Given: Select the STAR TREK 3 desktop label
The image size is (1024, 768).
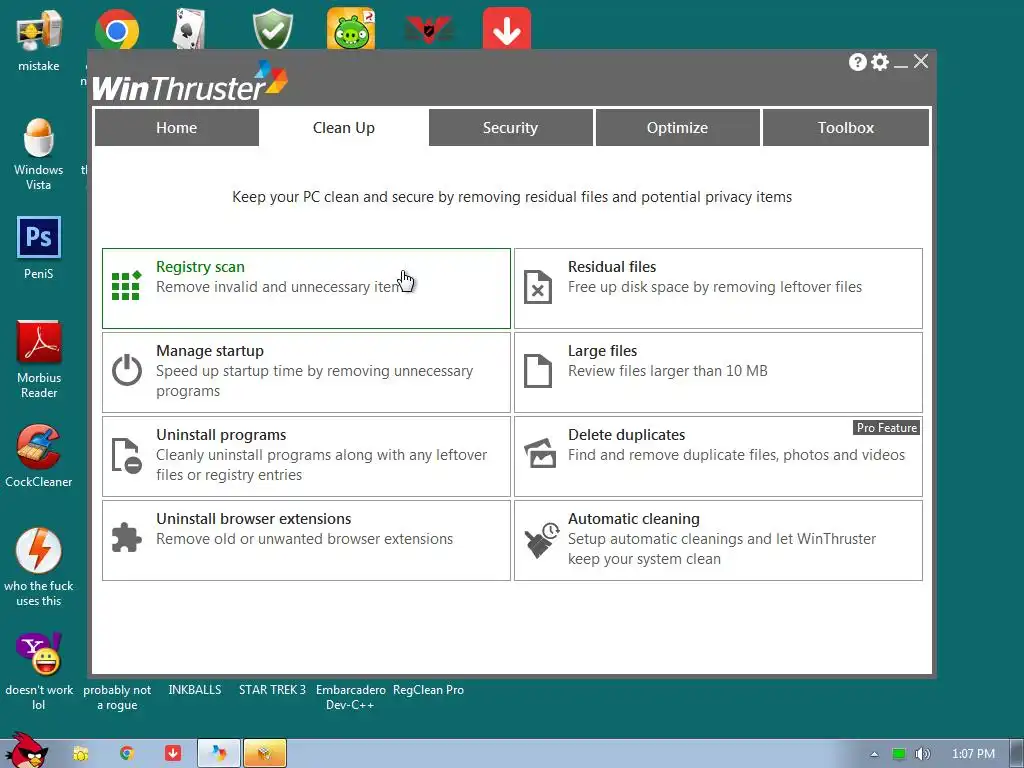Looking at the screenshot, I should (272, 690).
